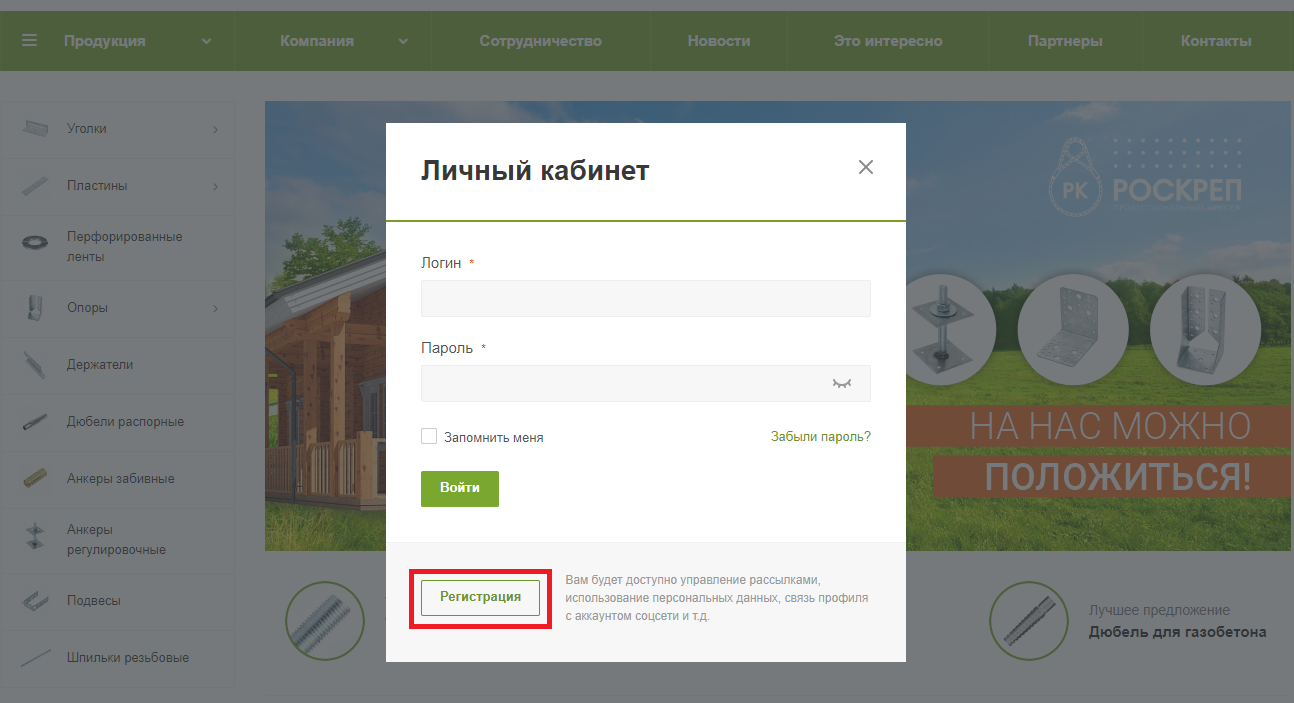Select the Анкеры забивные sidebar icon

point(35,479)
